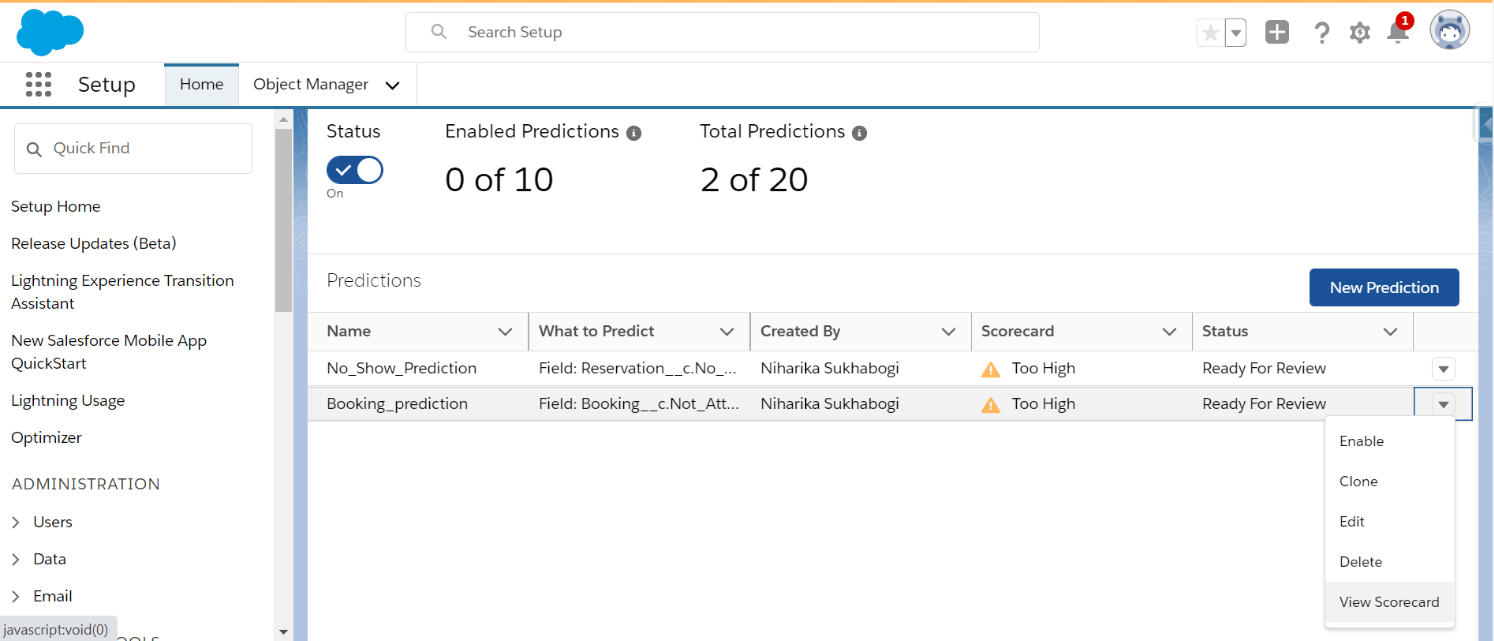Select View Scorecard from the menu

(x=1388, y=602)
